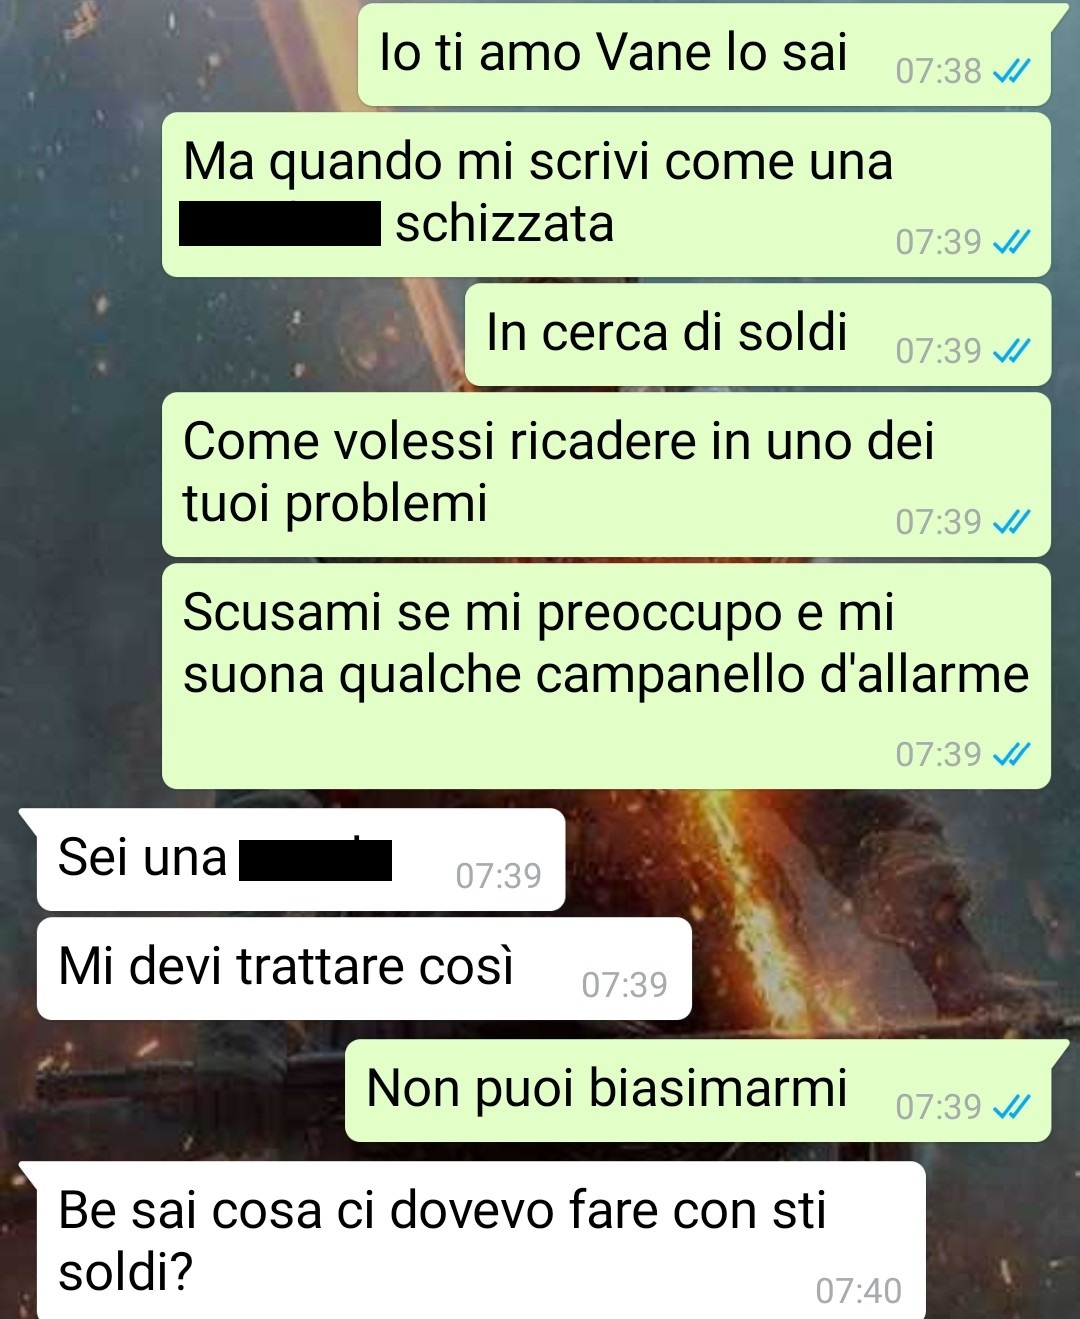Tap the censored word after "Sei una"
This screenshot has height=1319, width=1080.
pos(316,860)
